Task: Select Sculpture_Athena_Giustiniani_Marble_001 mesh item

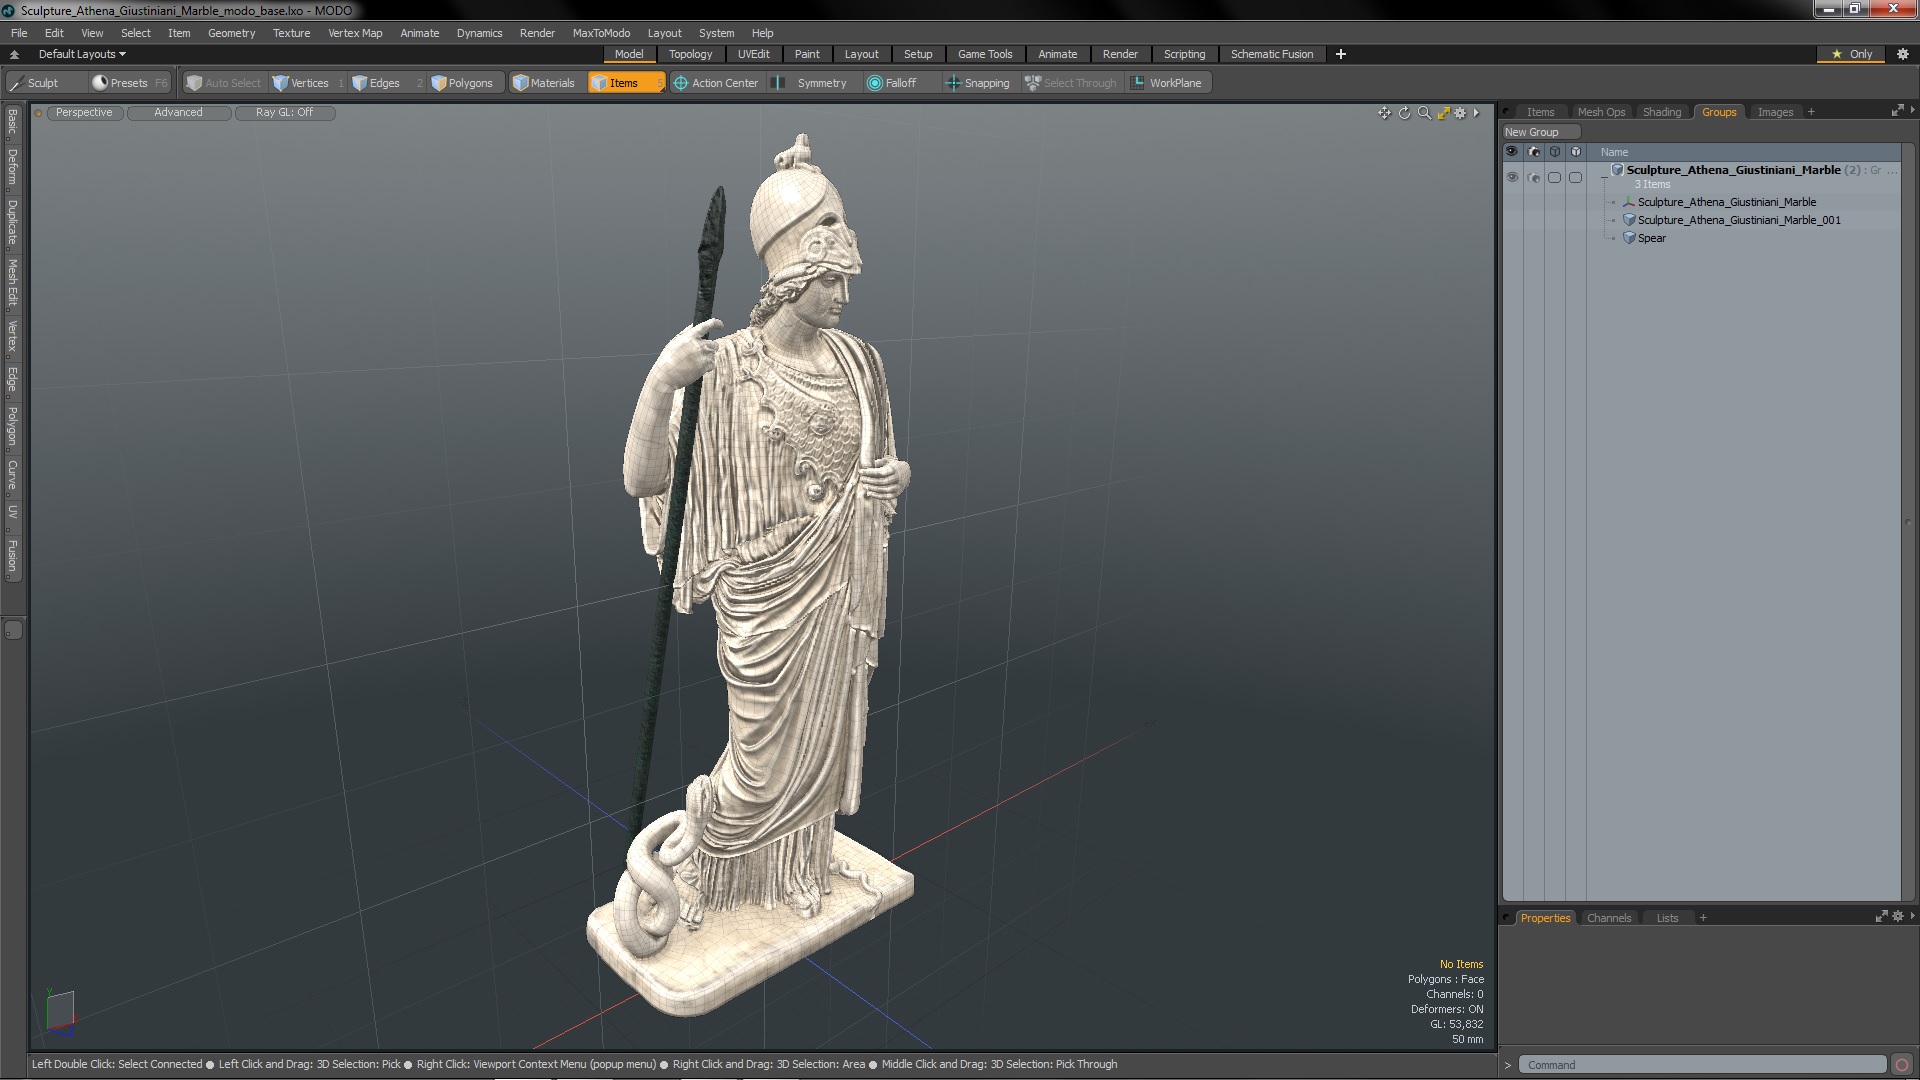Action: [1738, 220]
